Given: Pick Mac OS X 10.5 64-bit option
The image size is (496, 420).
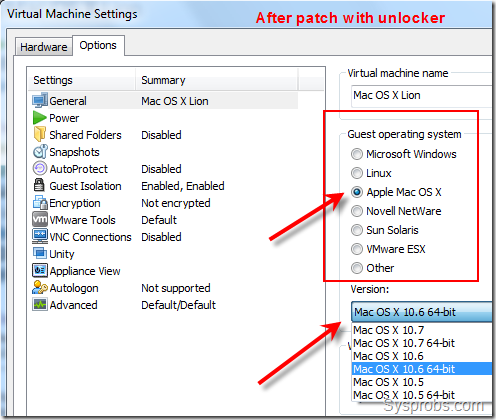Looking at the screenshot, I should pyautogui.click(x=422, y=395).
